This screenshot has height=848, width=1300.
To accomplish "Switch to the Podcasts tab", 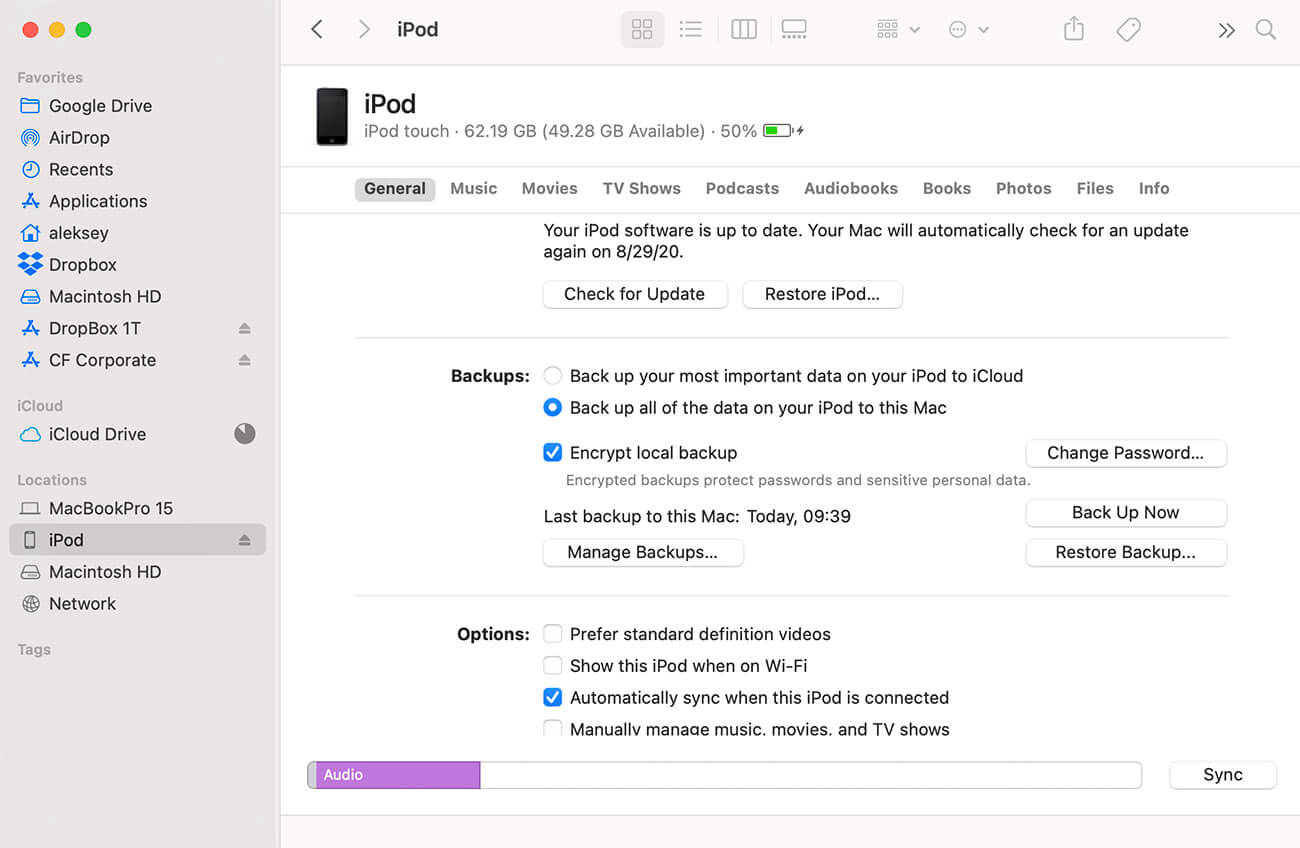I will point(742,189).
